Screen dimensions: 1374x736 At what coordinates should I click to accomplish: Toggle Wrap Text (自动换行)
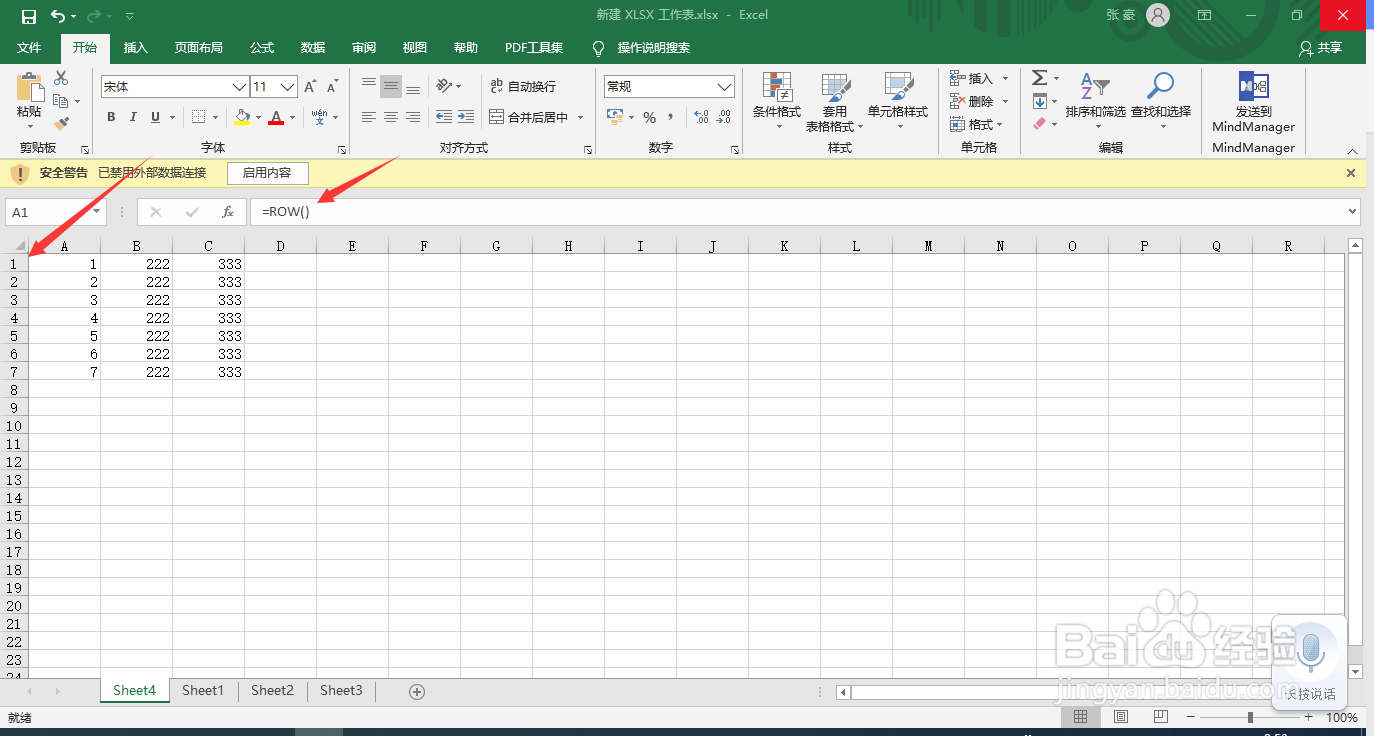(523, 87)
